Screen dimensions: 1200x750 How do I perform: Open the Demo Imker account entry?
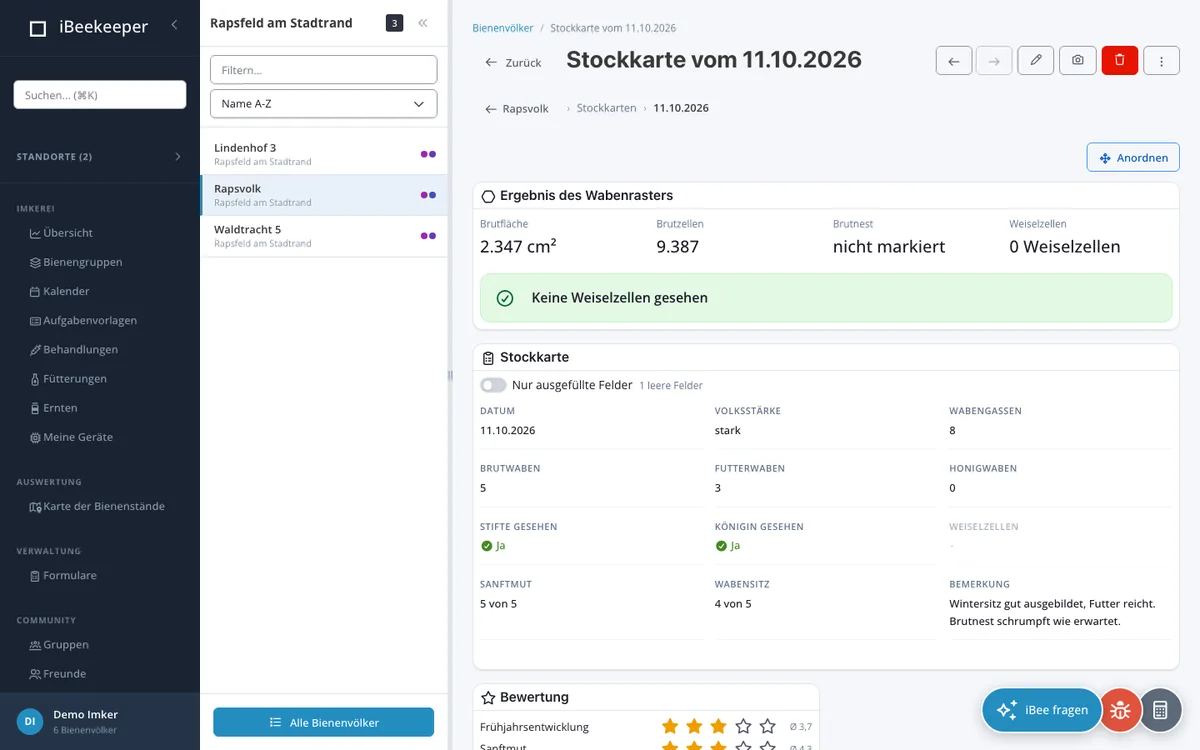click(100, 721)
